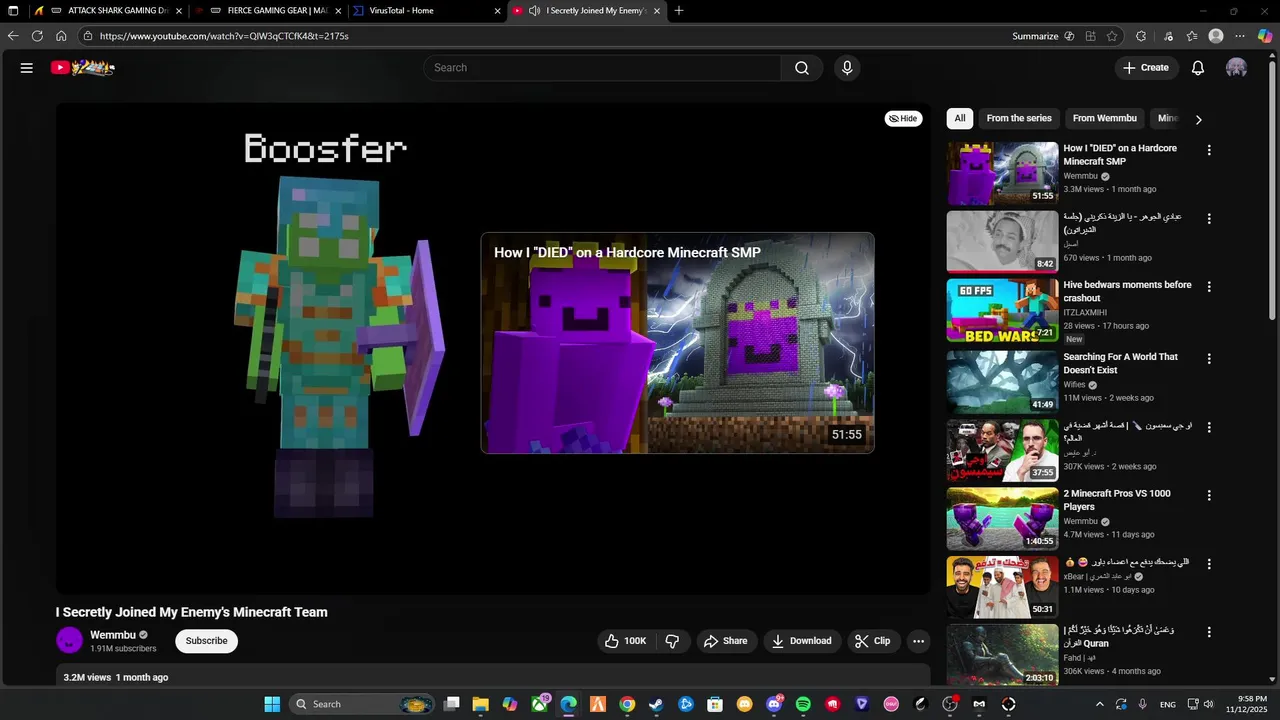The height and width of the screenshot is (720, 1280).
Task: Open end-screen card How I "DIED" video
Action: 677,343
